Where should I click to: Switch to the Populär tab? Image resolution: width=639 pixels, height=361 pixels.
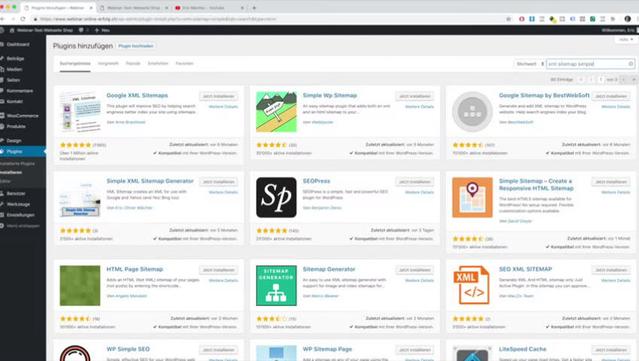click(x=133, y=64)
